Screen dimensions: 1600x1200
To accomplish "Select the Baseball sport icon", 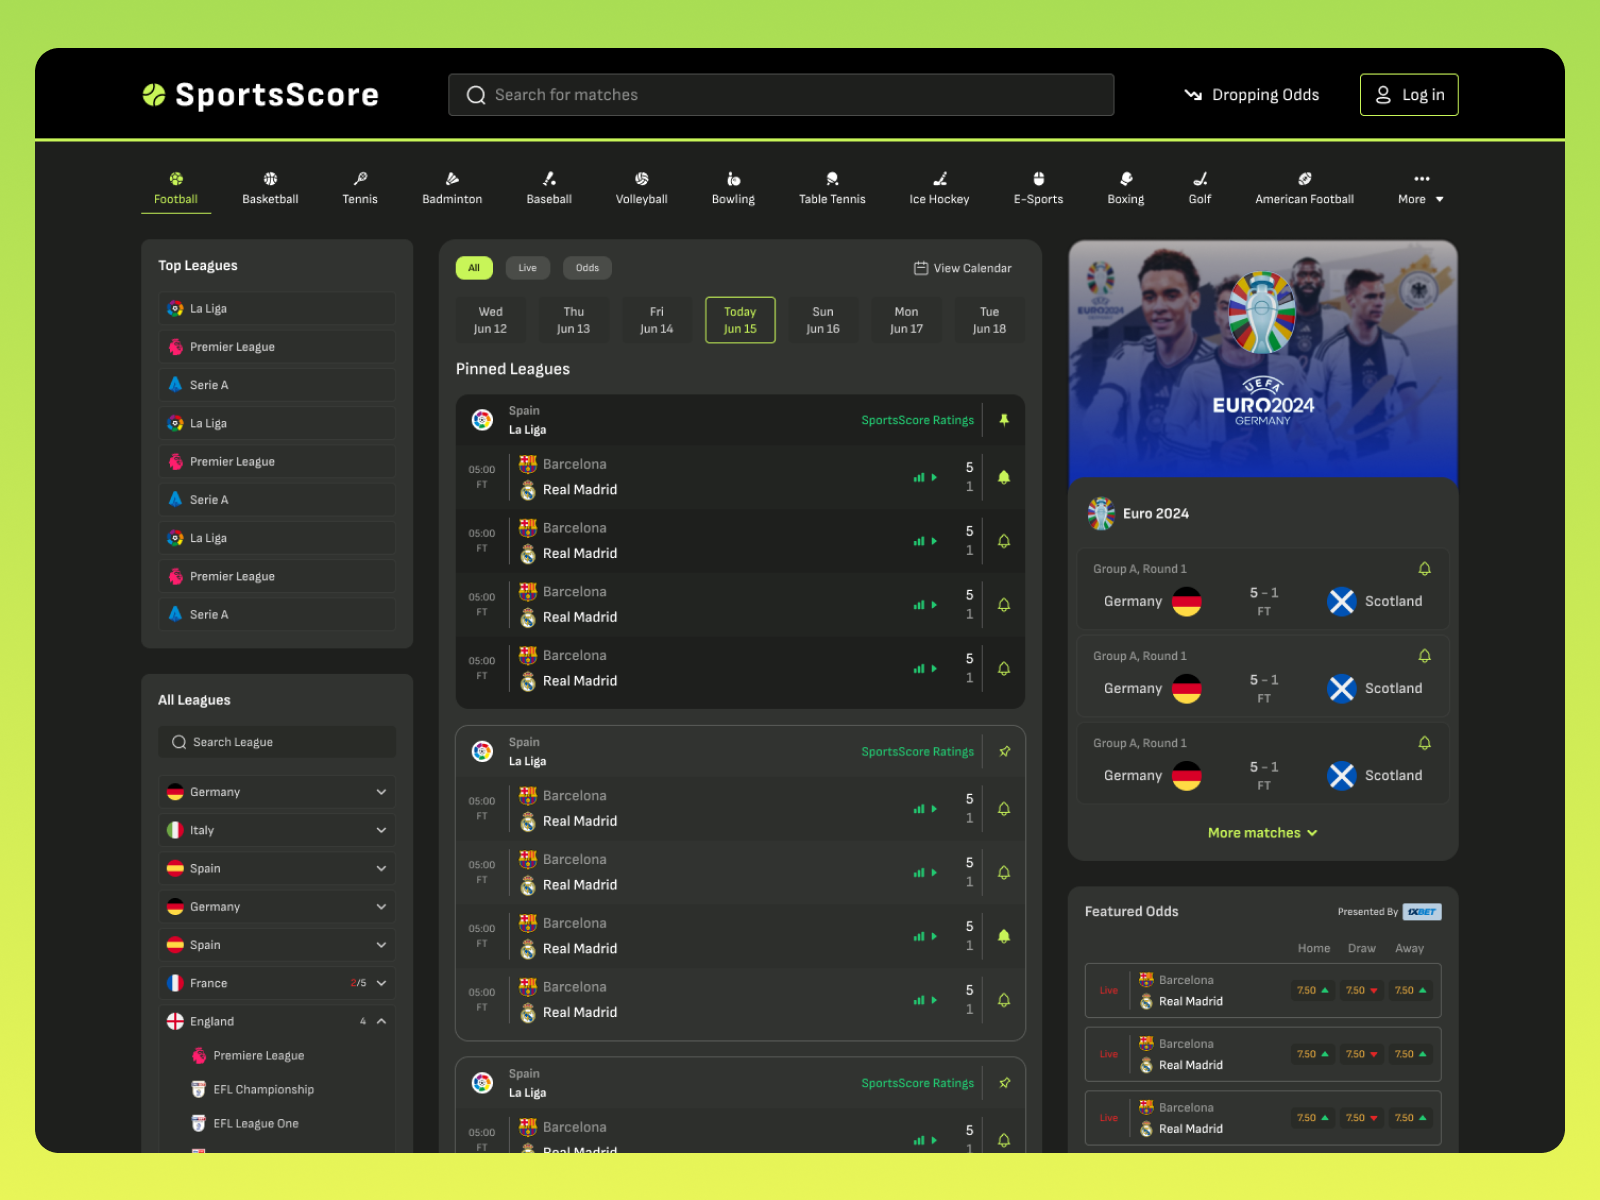I will coord(549,179).
